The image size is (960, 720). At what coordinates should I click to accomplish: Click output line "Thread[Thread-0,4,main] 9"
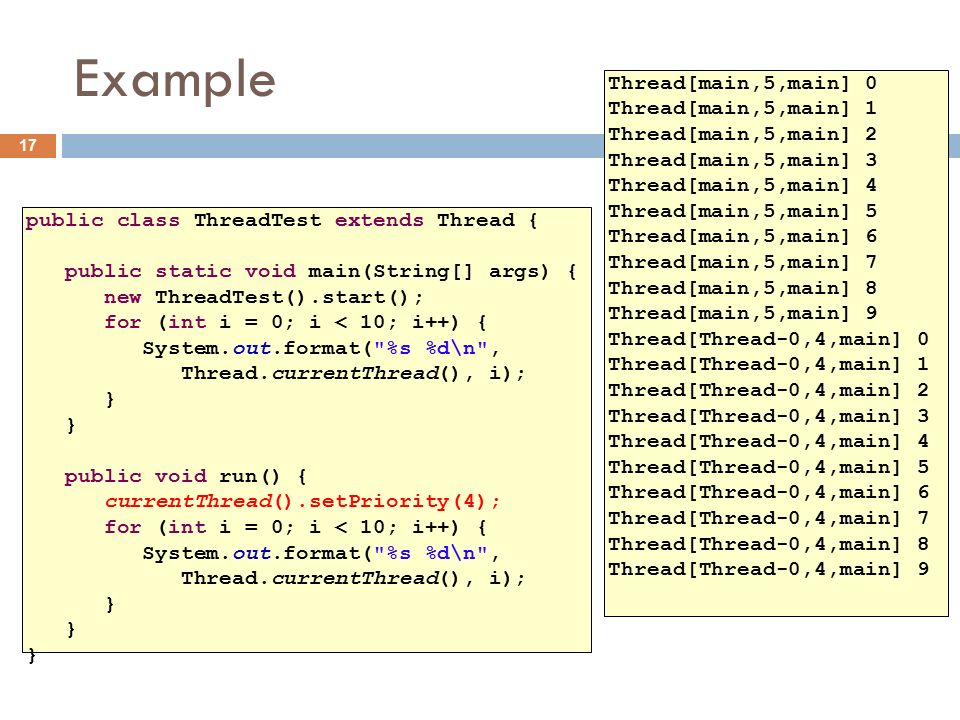pyautogui.click(x=769, y=569)
